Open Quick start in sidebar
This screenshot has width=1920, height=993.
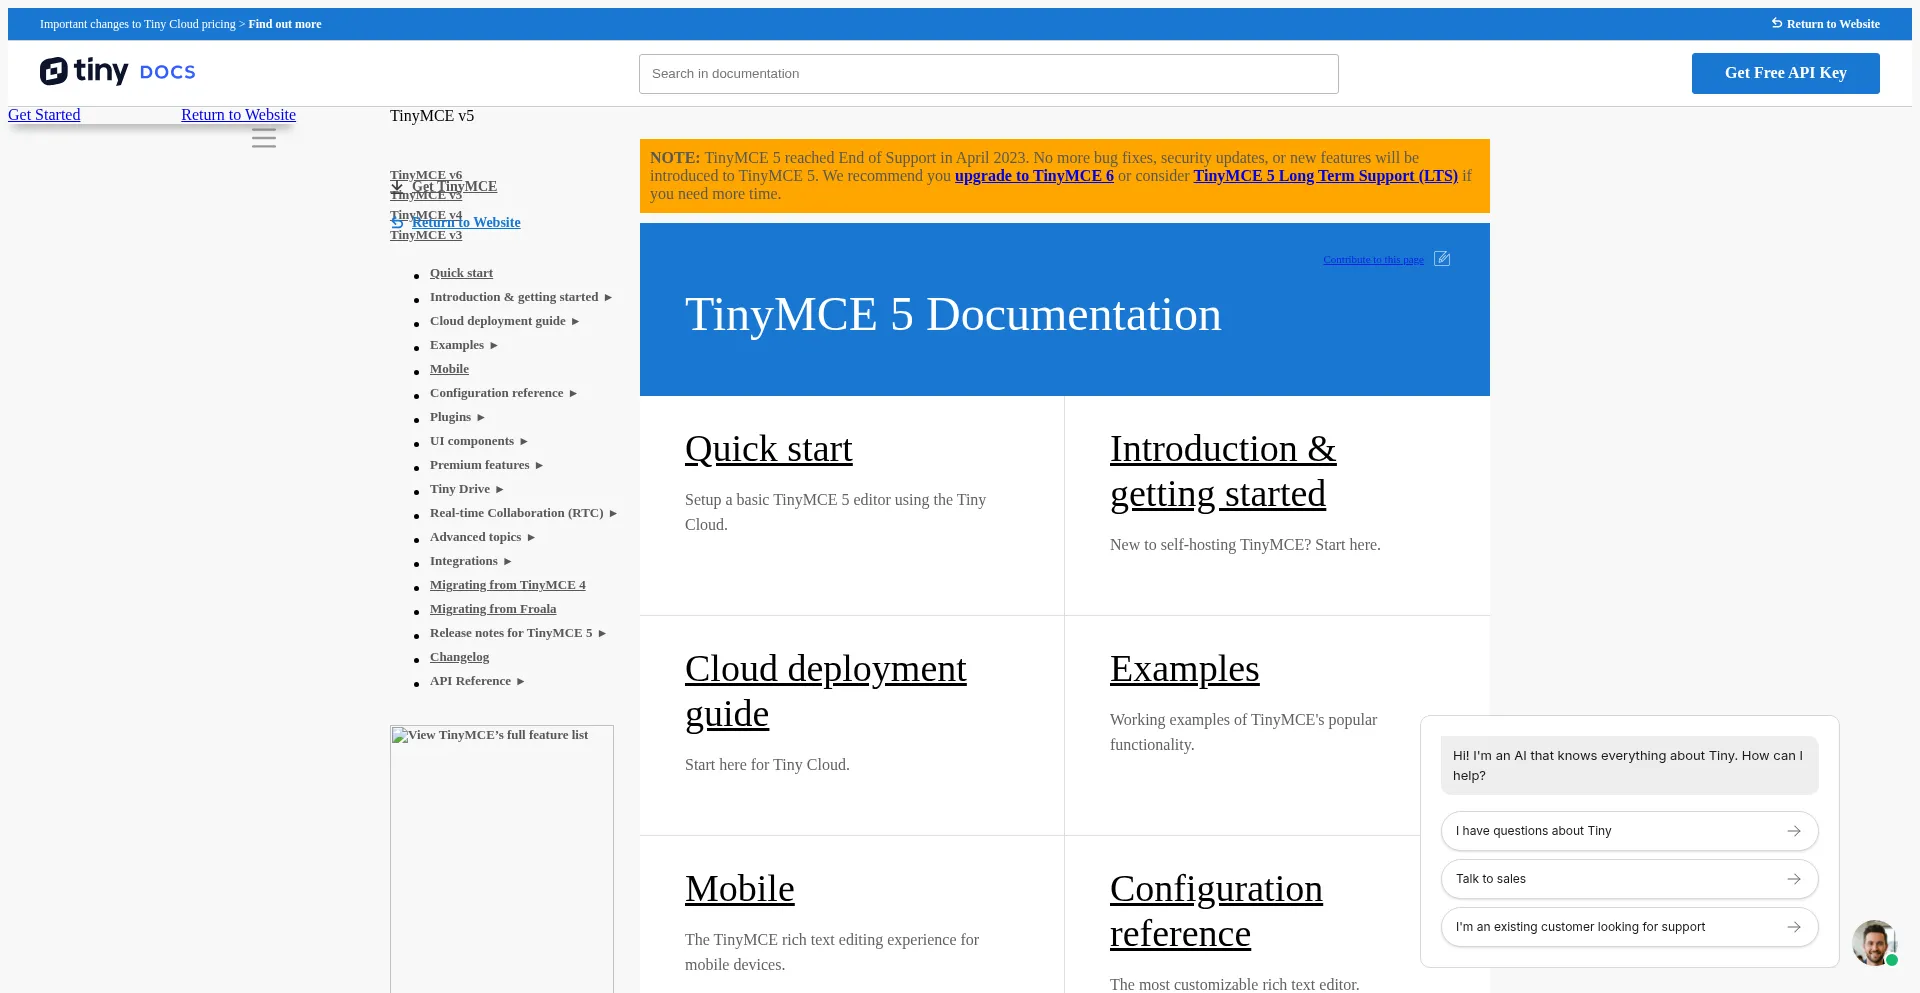tap(461, 273)
